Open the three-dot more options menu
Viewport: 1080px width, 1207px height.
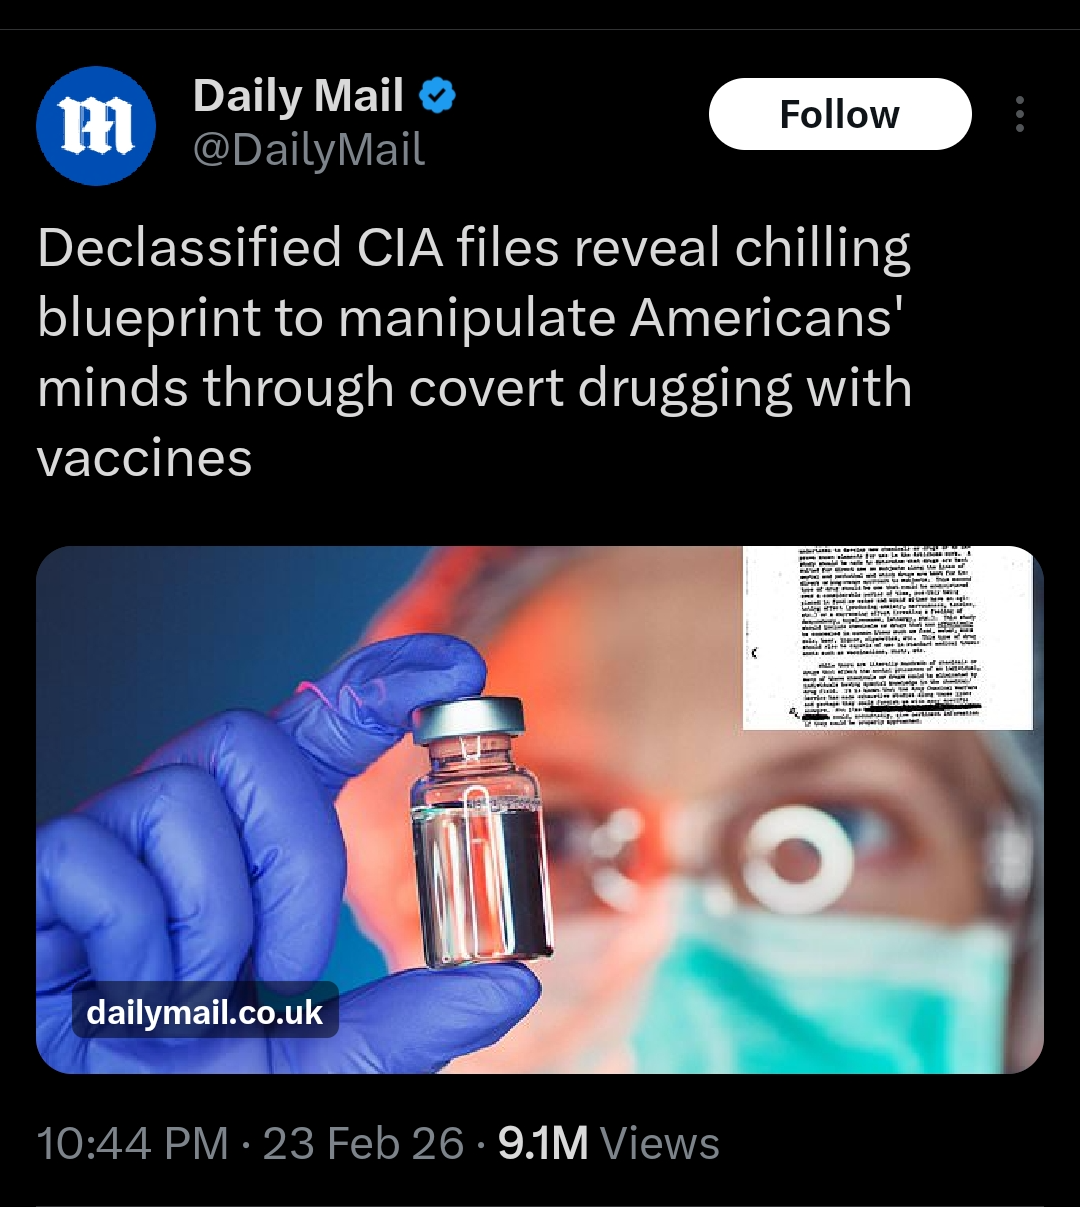coord(1019,114)
